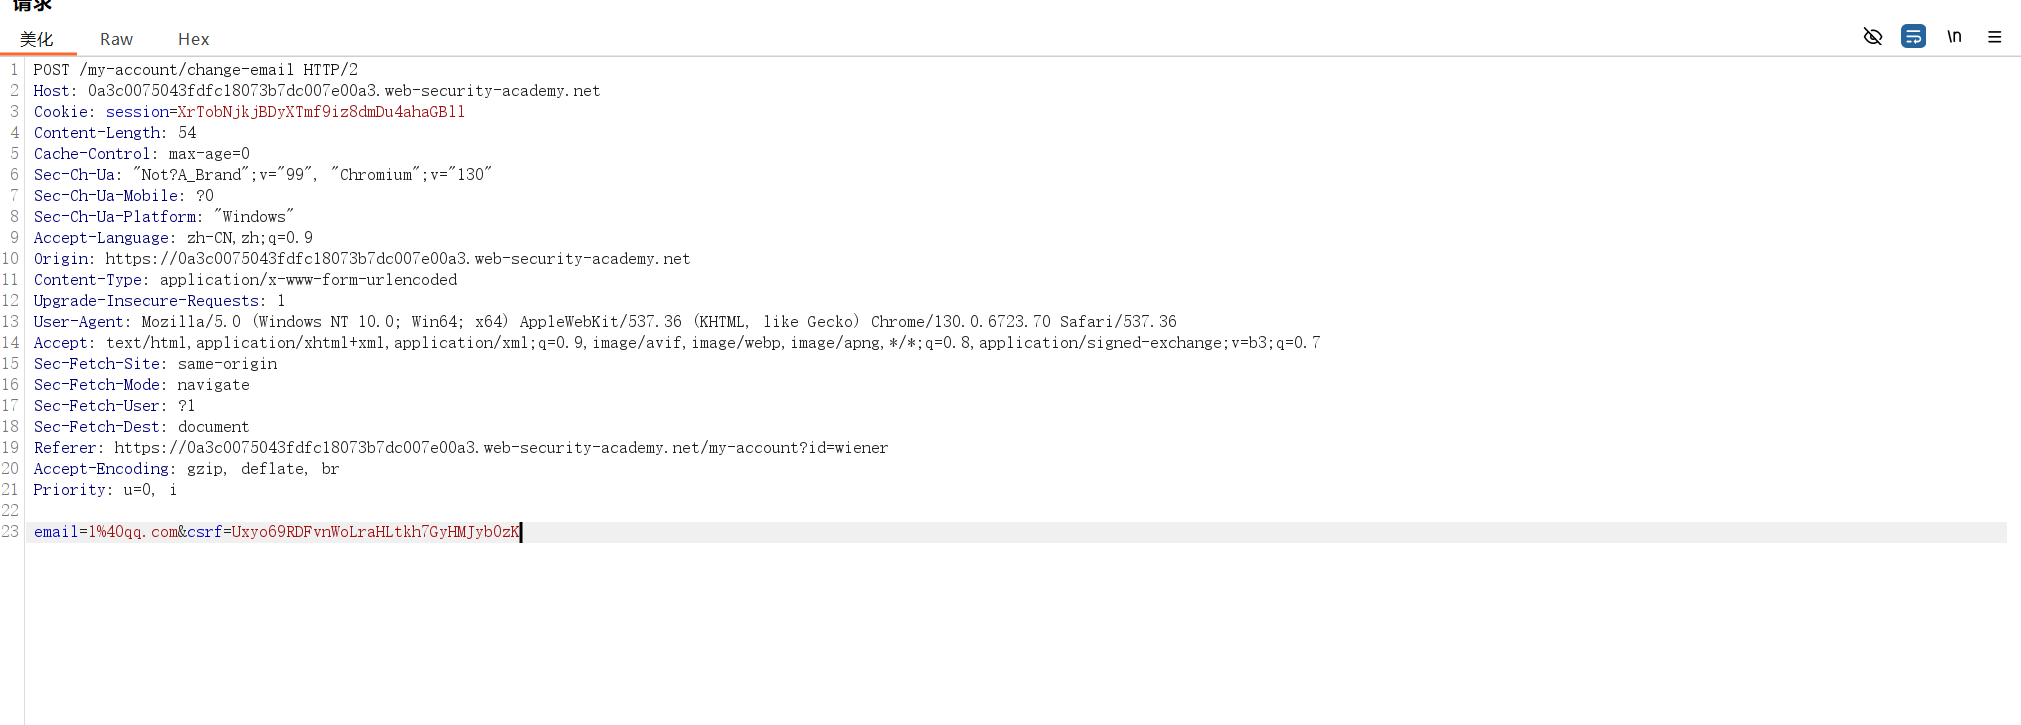The image size is (2021, 725).
Task: Click the Accept-Encoding header name
Action: [x=102, y=469]
